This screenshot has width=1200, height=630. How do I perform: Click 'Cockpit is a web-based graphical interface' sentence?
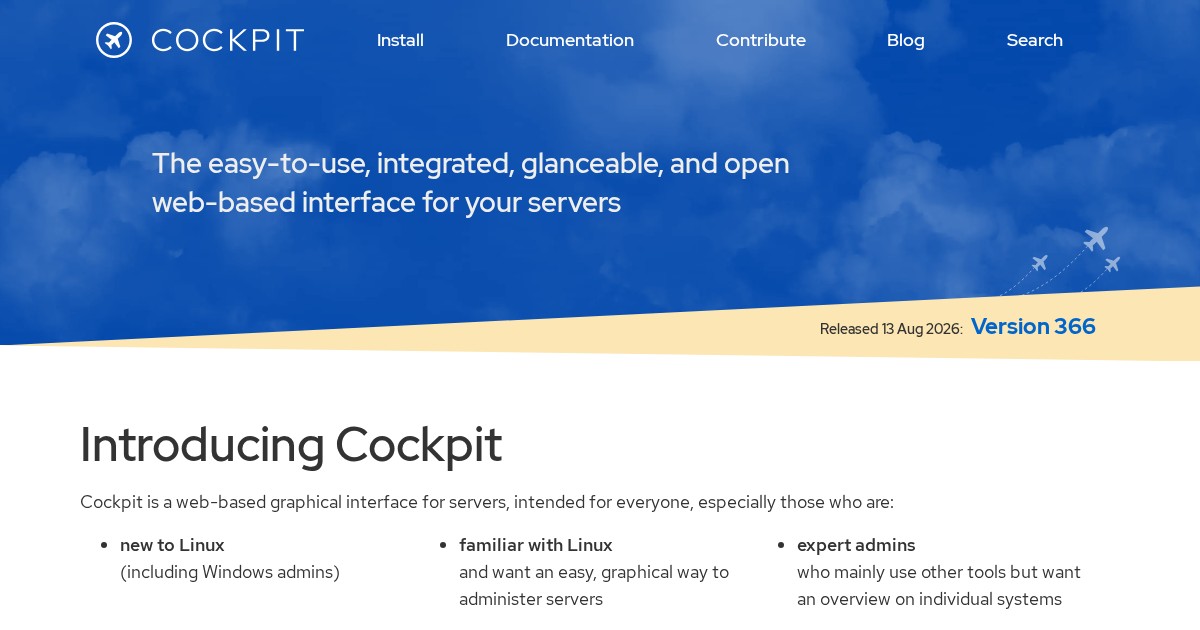coord(487,502)
